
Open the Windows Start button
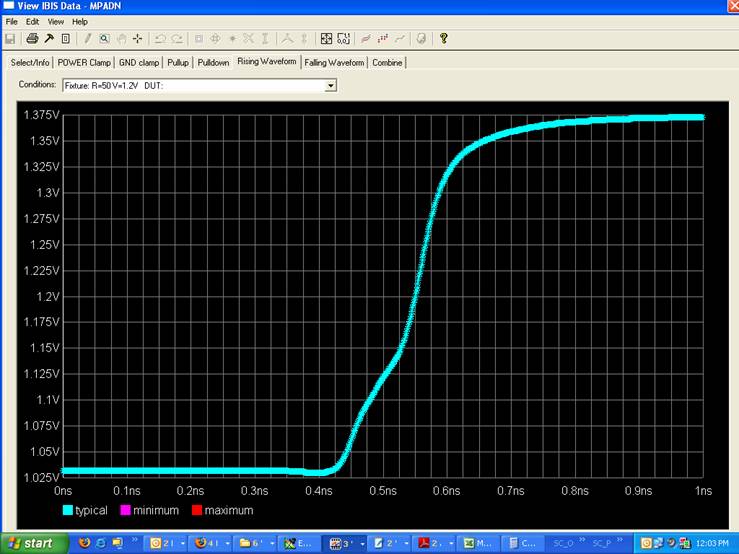coord(34,544)
